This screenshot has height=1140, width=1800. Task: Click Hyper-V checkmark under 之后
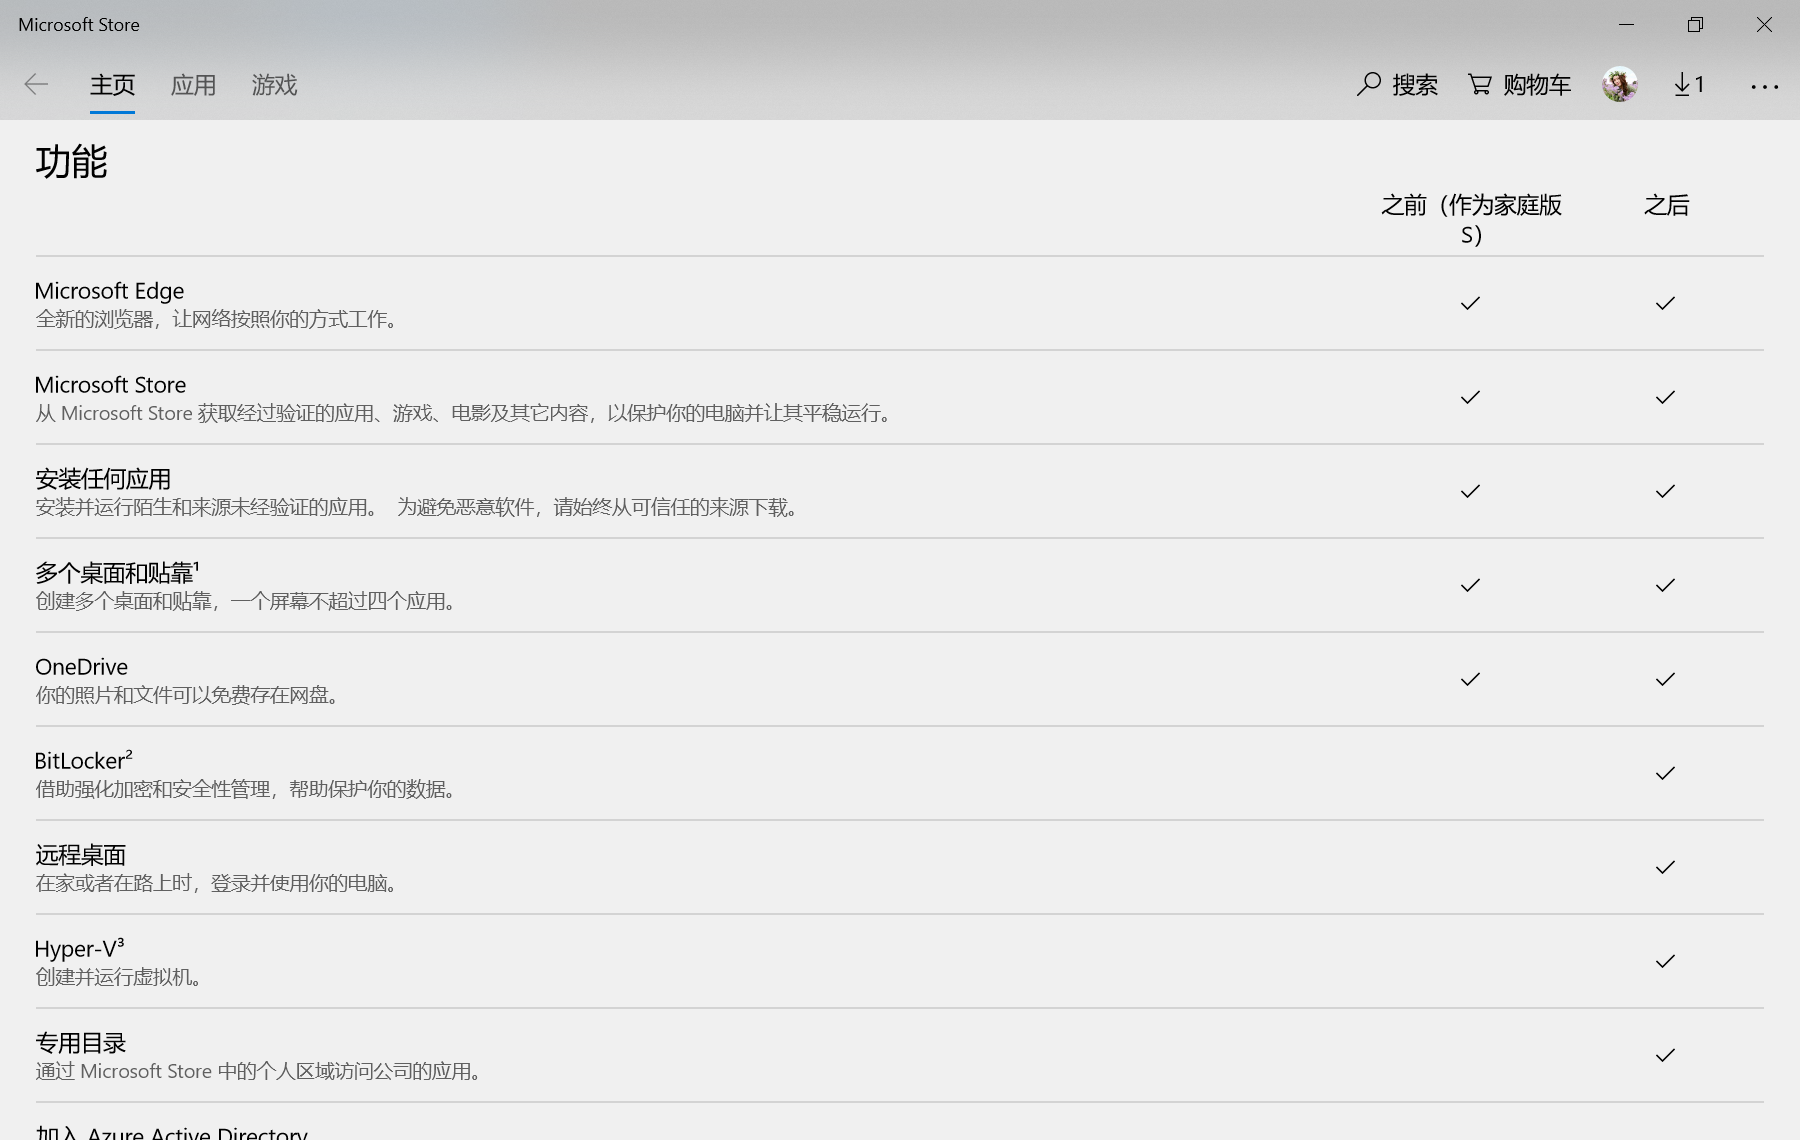1665,961
